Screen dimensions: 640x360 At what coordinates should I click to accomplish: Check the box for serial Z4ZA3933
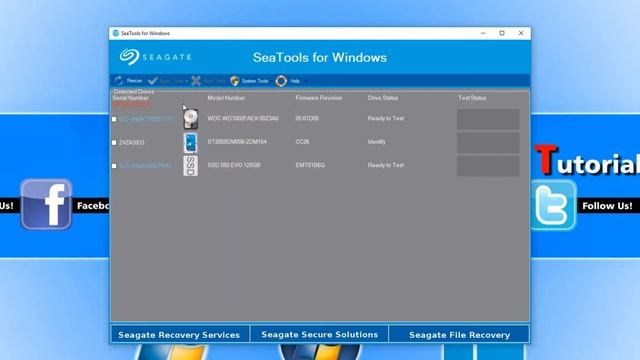(x=114, y=142)
